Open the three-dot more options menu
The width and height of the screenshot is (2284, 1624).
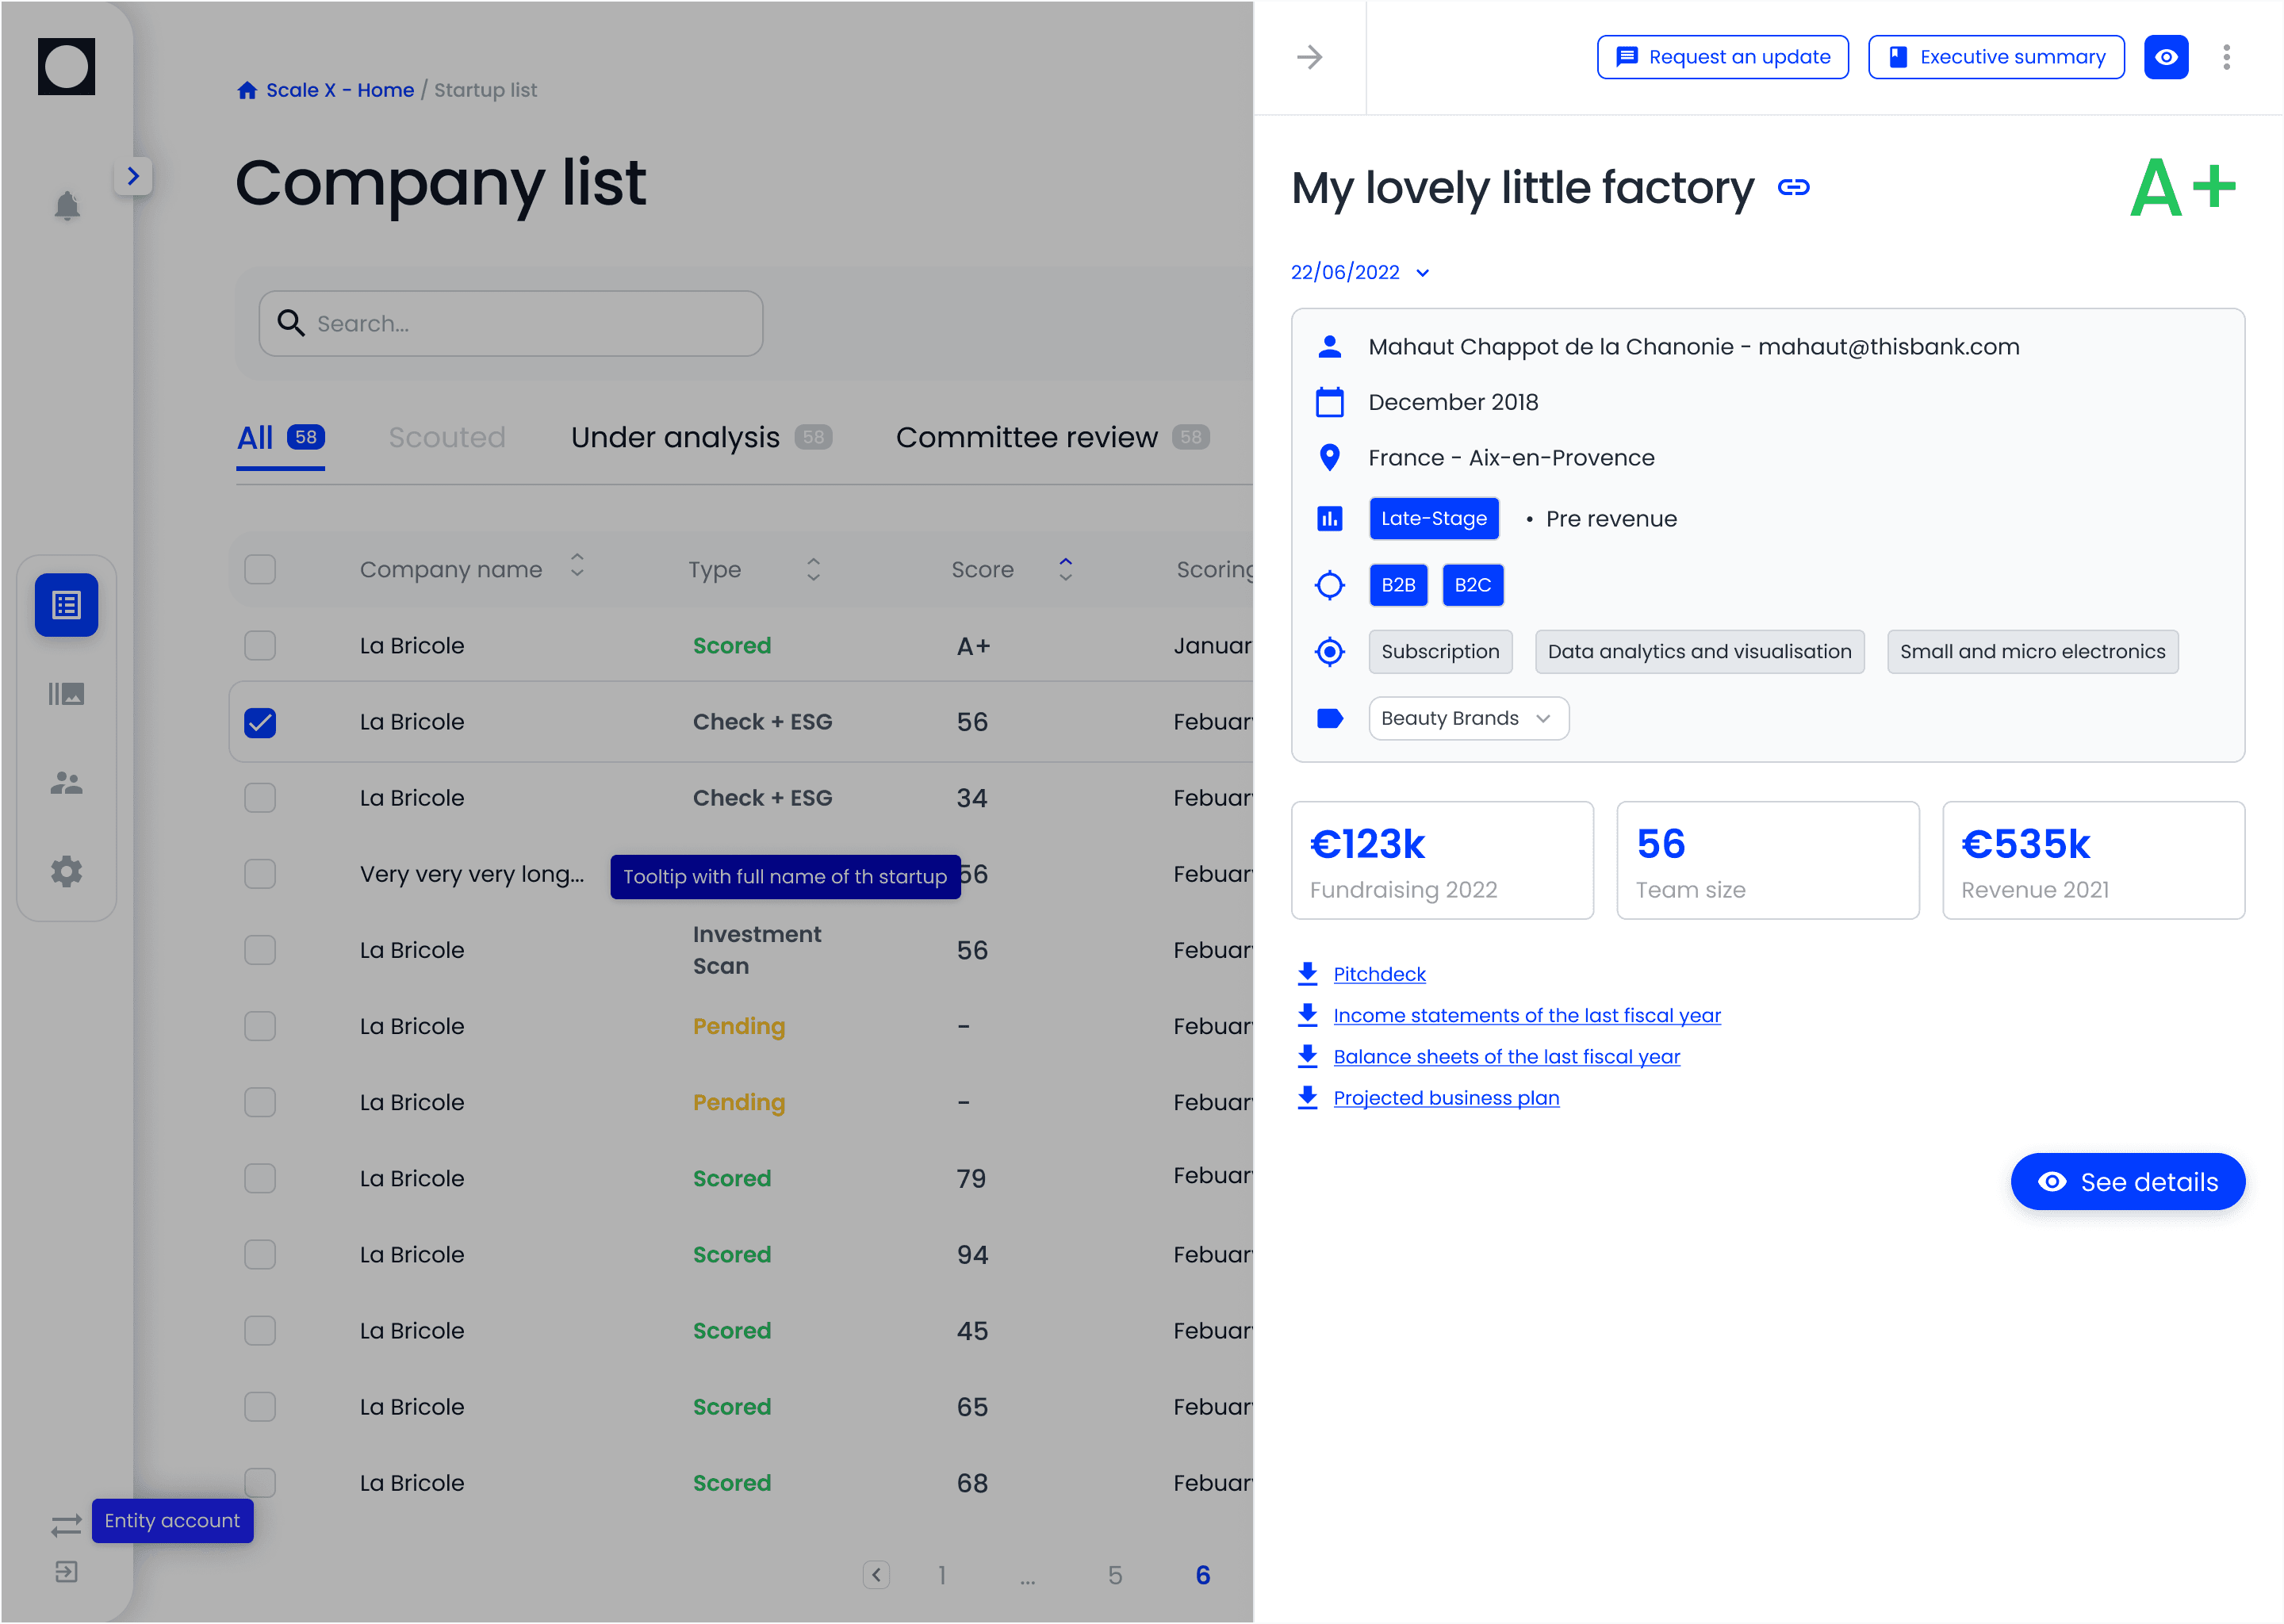2226,57
